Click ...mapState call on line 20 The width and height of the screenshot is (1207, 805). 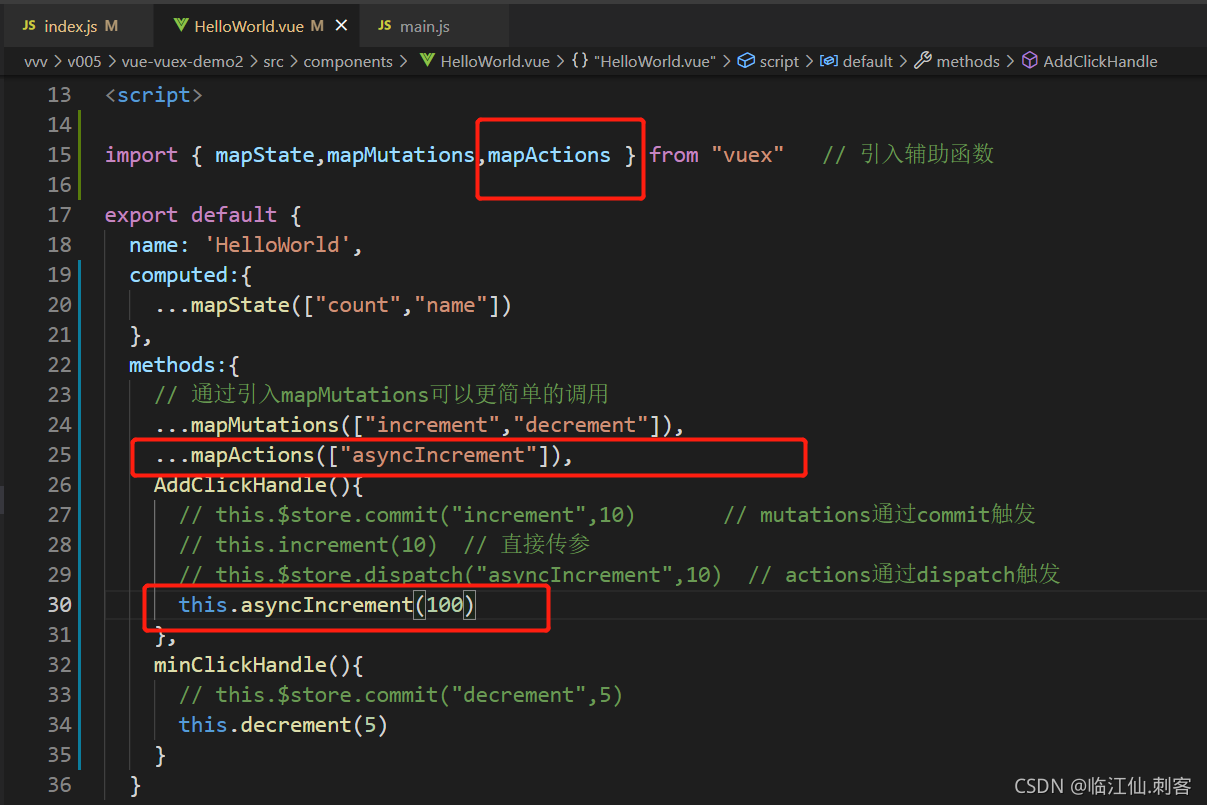[x=332, y=305]
